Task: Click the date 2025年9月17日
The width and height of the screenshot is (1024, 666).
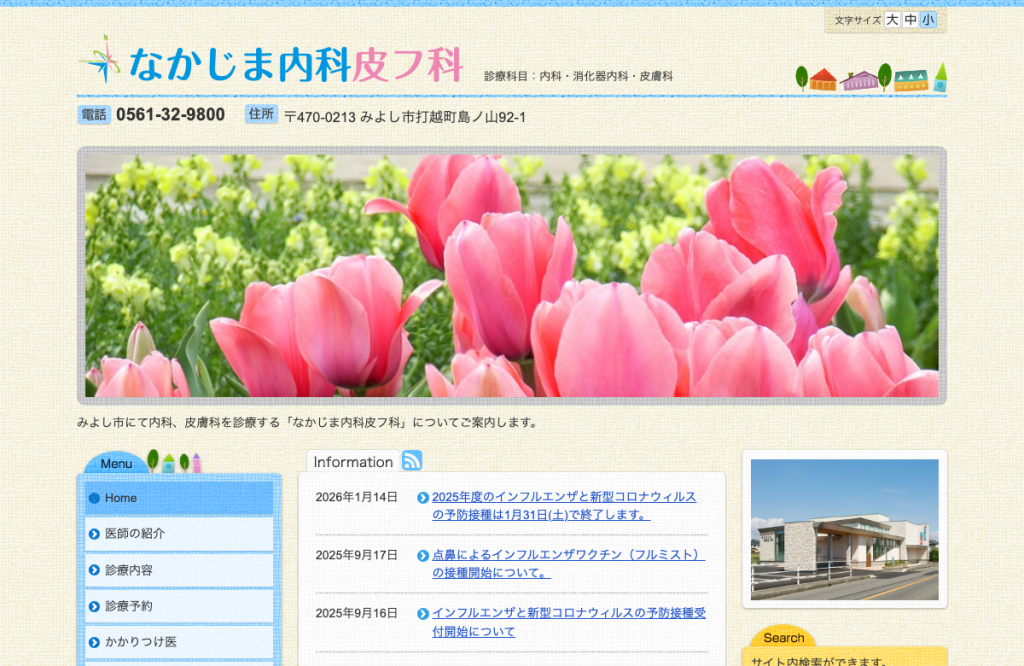Action: coord(357,555)
